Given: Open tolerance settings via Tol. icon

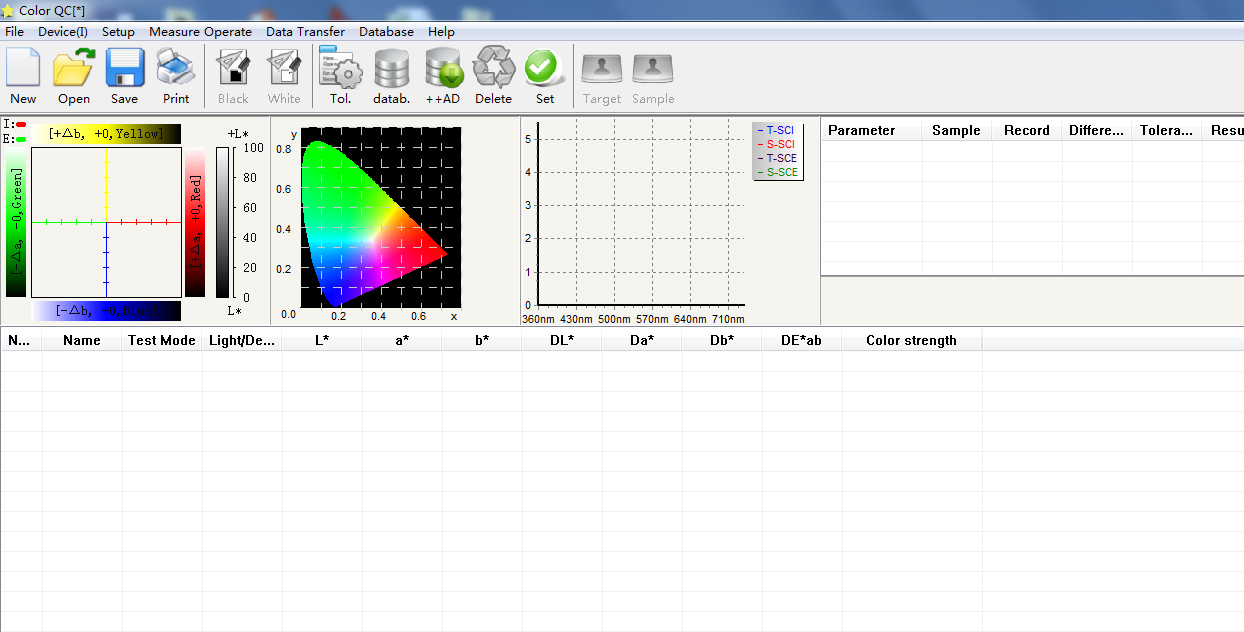Looking at the screenshot, I should [341, 68].
